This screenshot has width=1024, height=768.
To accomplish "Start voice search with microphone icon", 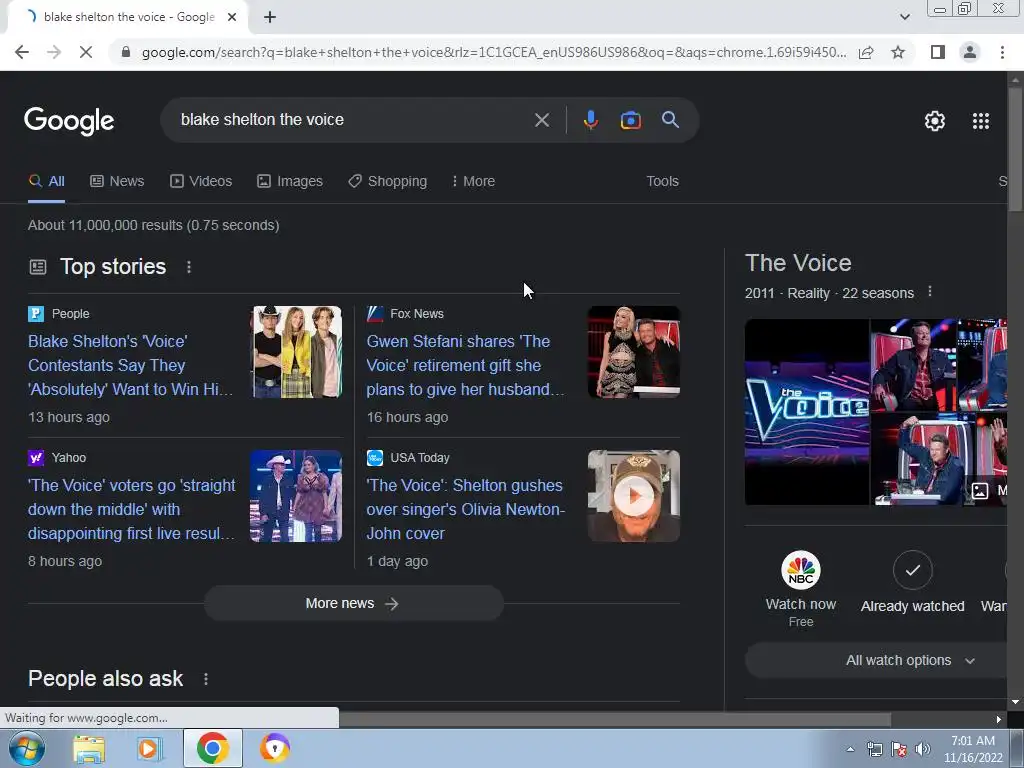I will point(590,120).
